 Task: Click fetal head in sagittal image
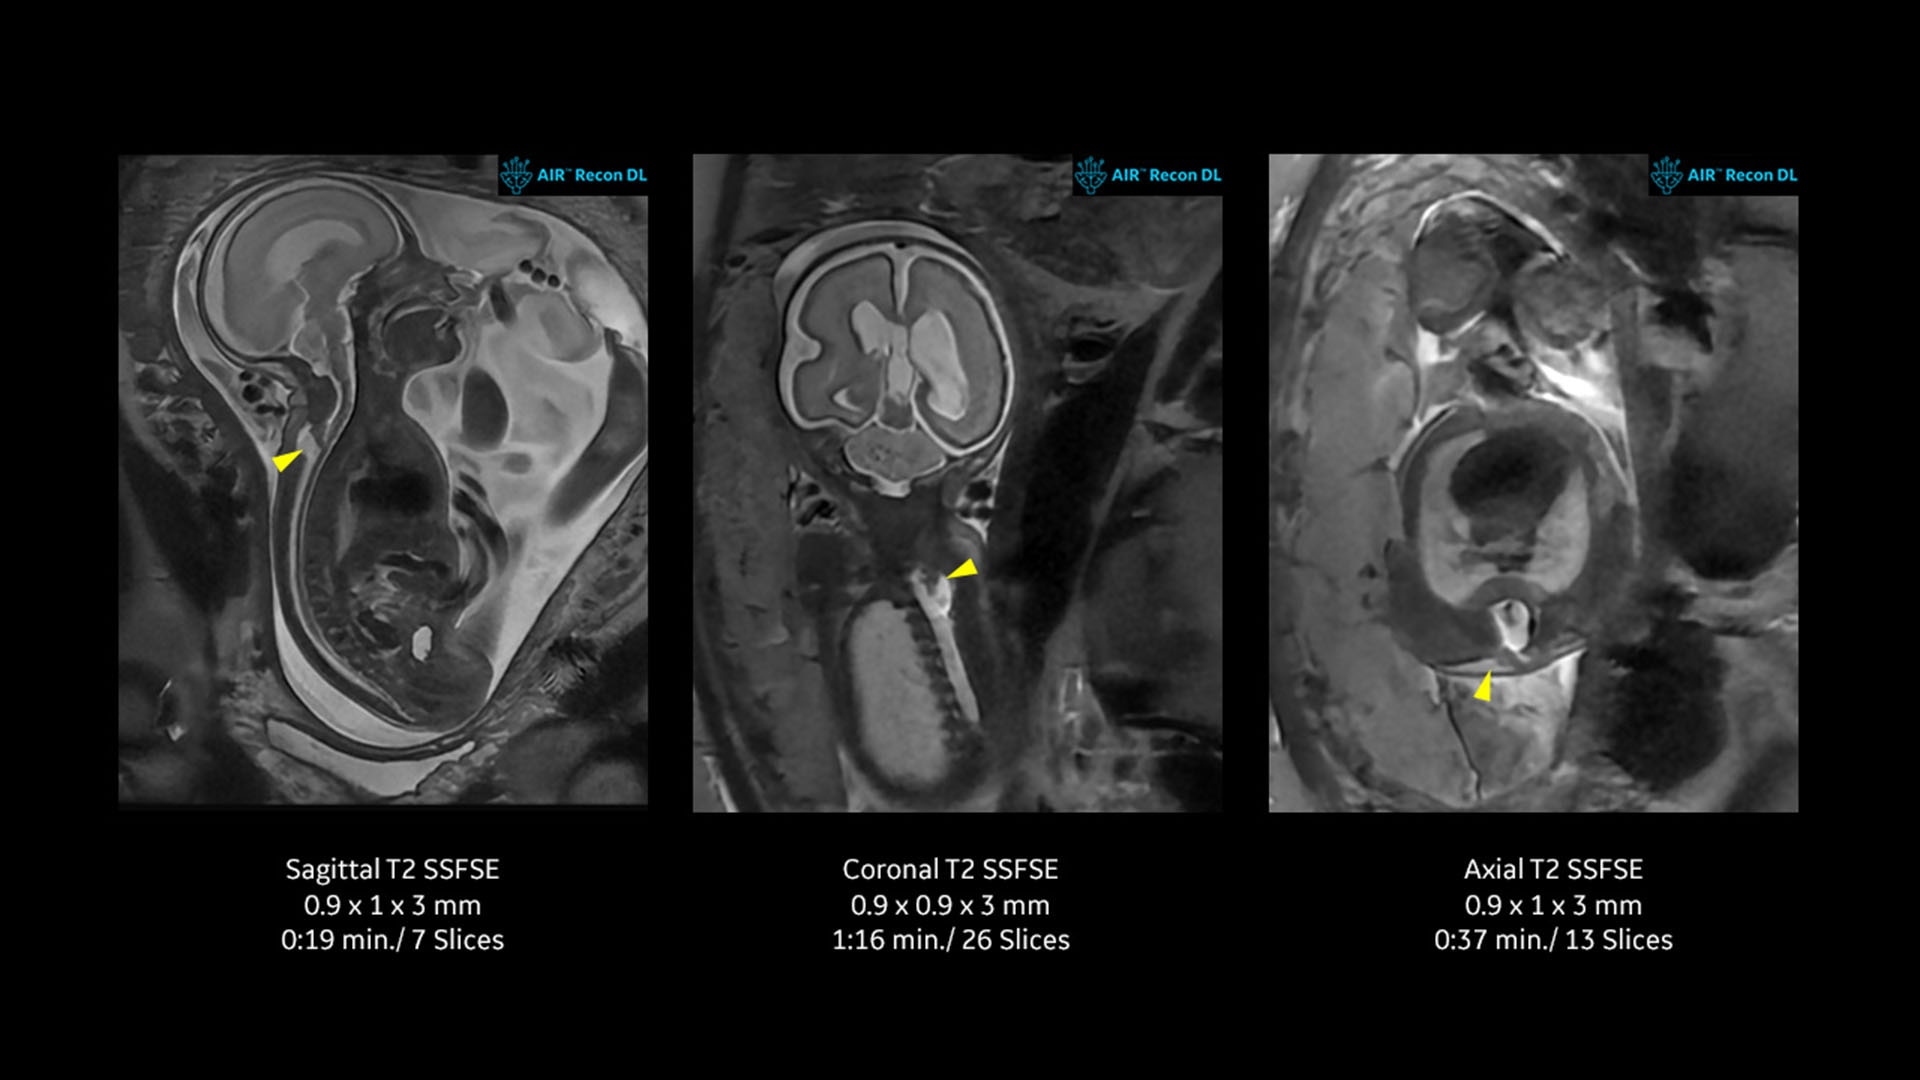pos(295,270)
